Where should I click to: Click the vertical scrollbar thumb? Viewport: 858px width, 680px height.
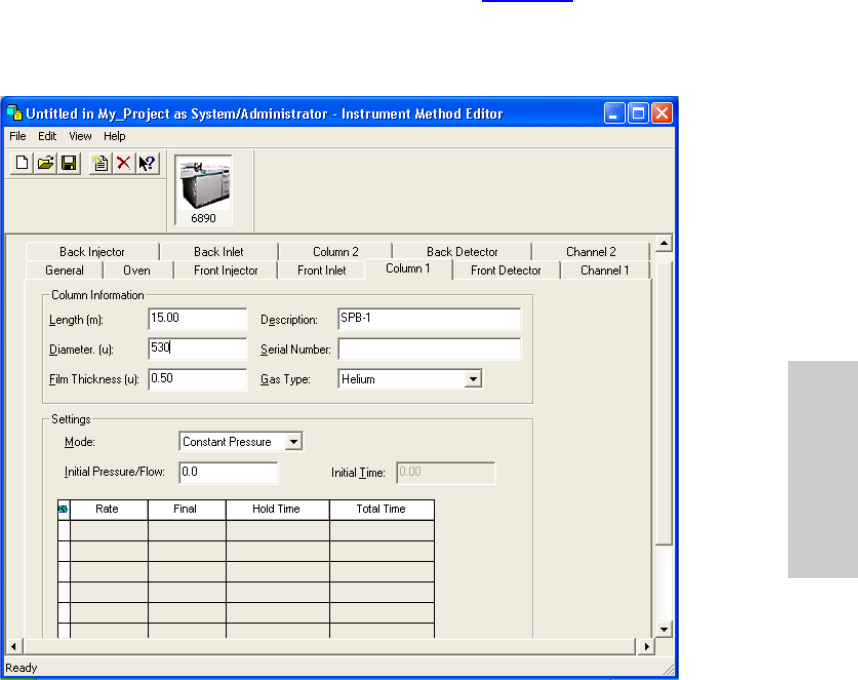tap(664, 404)
